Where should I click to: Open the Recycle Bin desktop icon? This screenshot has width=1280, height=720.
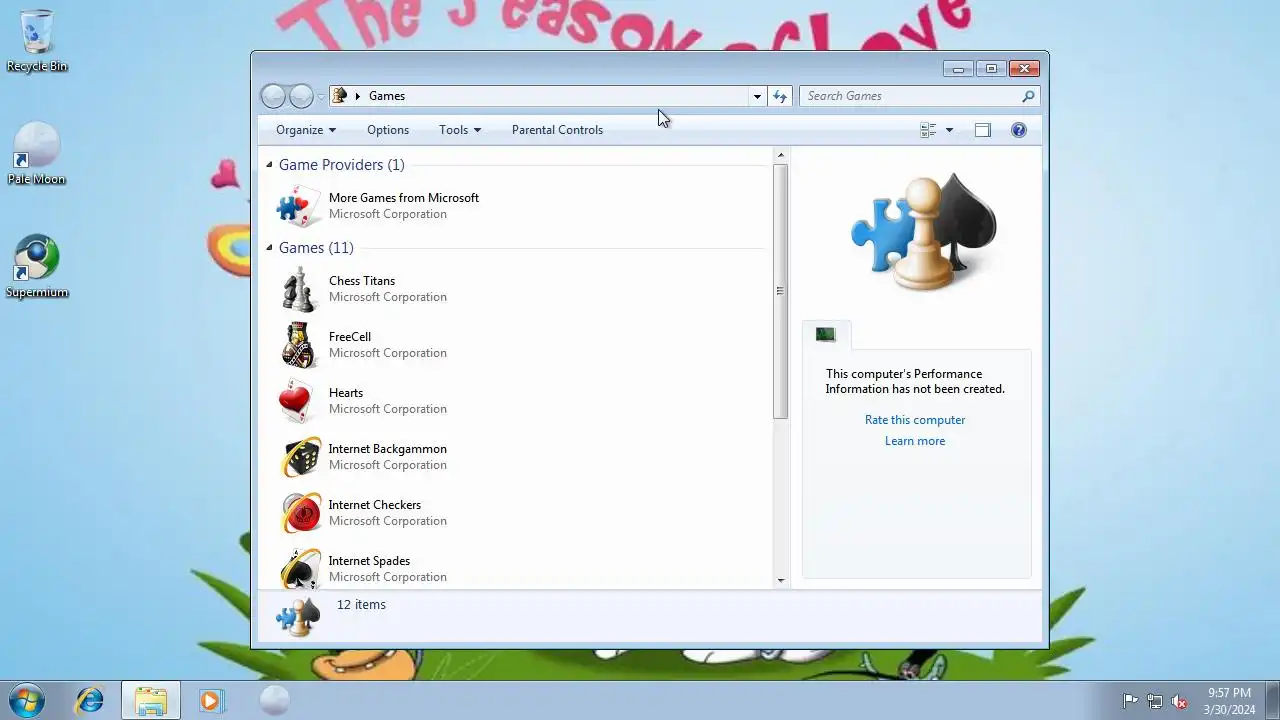tap(37, 41)
